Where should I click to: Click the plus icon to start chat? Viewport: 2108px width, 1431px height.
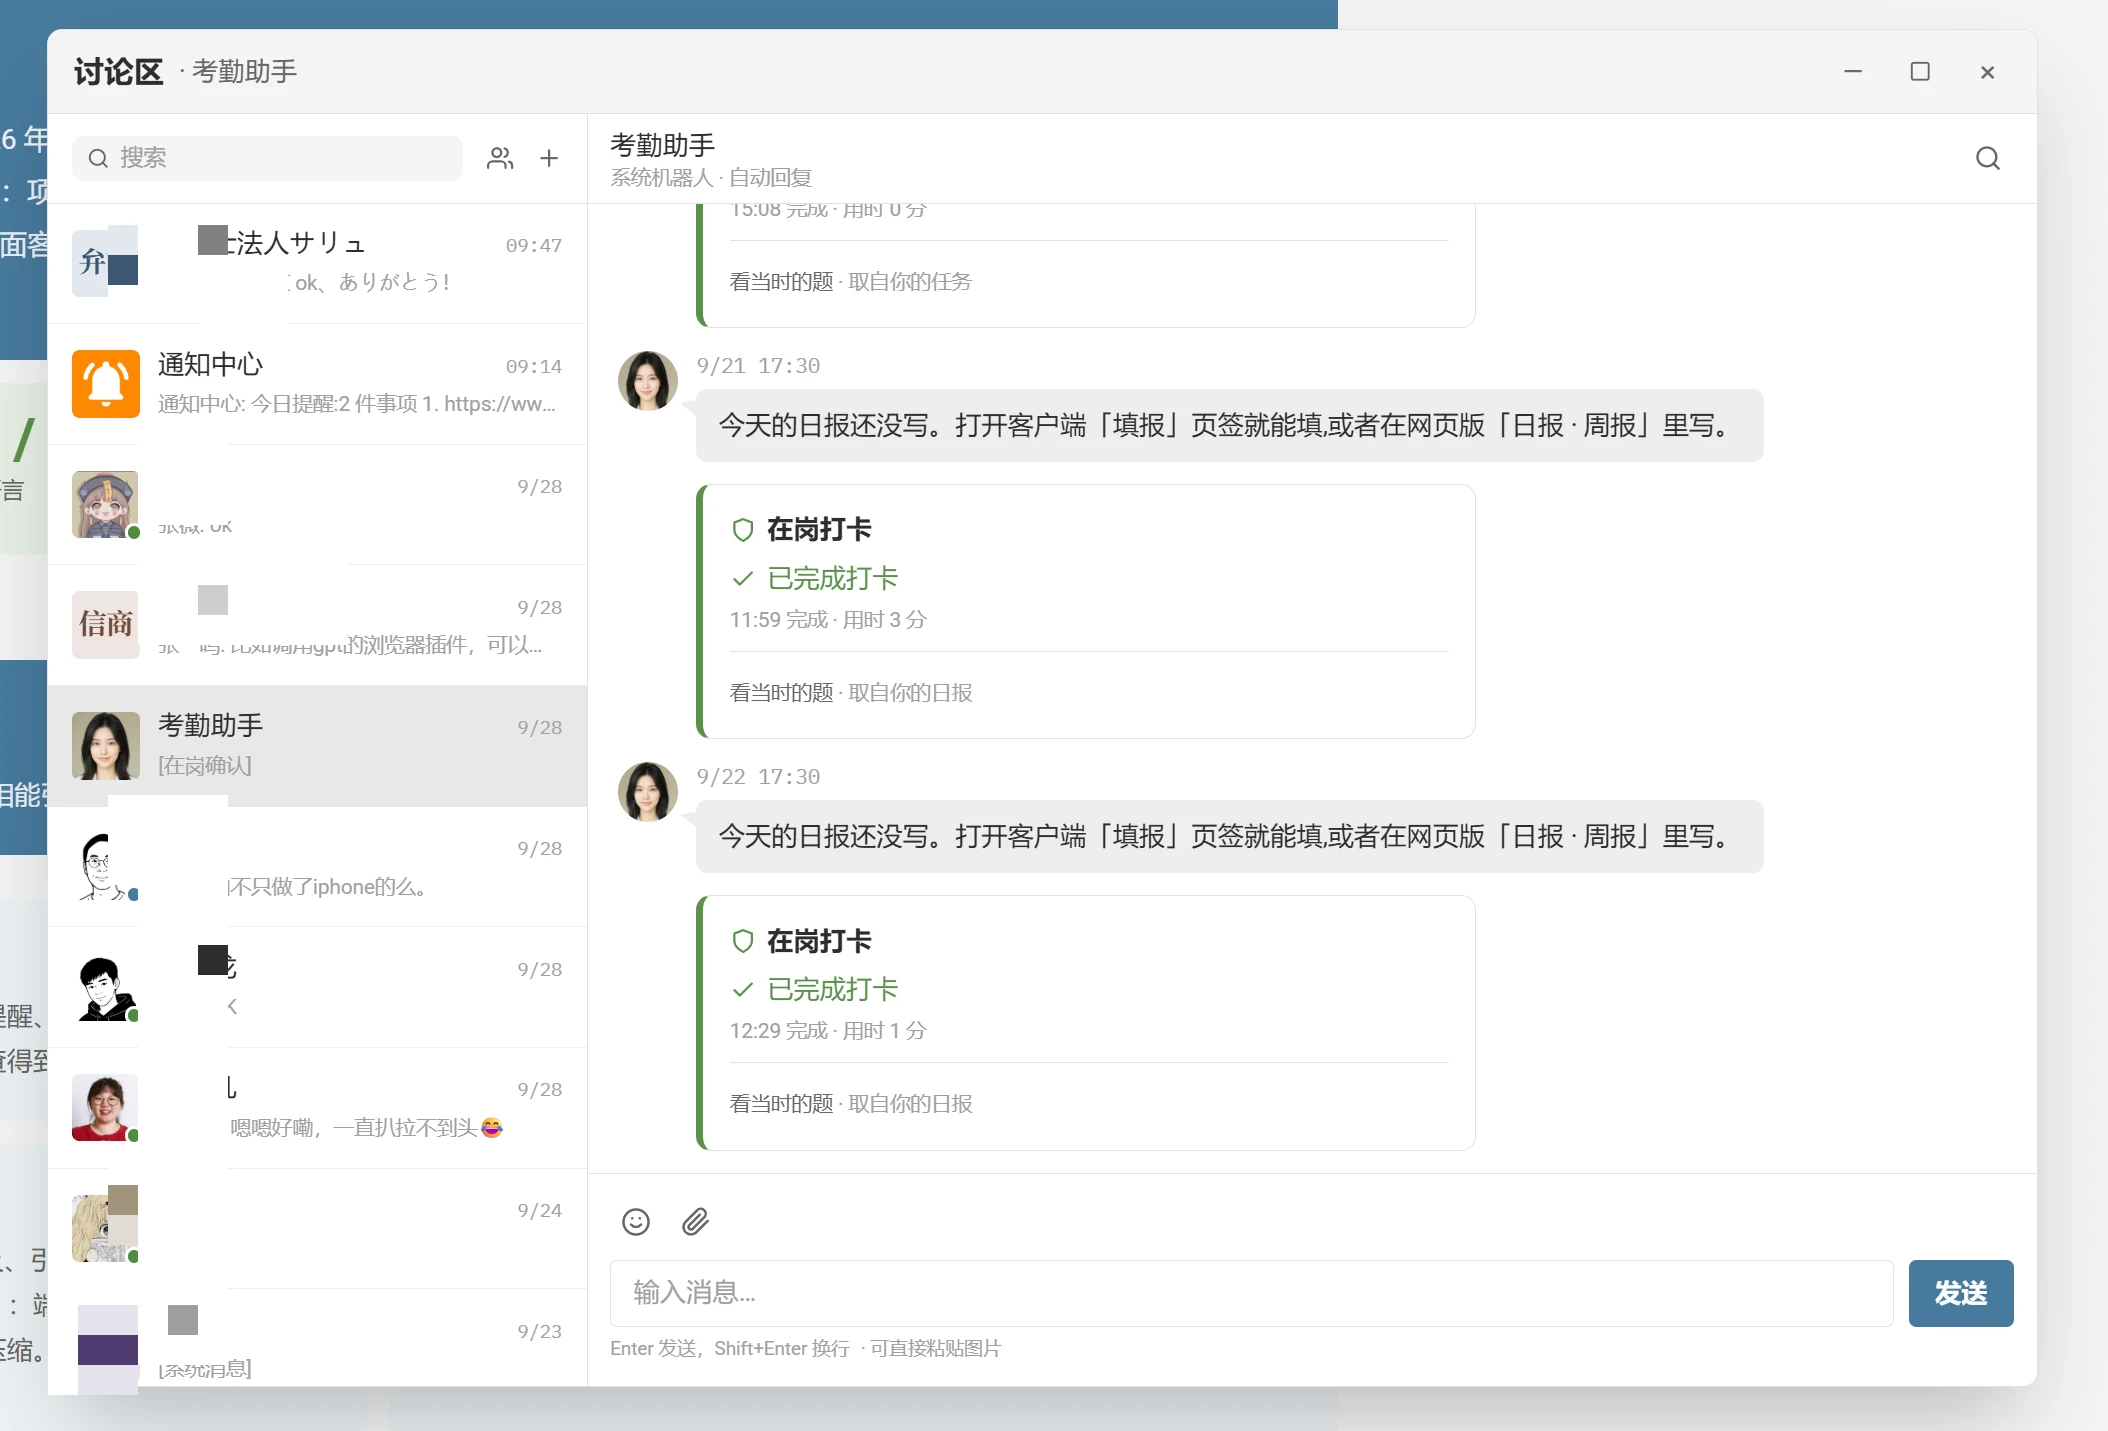[x=549, y=158]
